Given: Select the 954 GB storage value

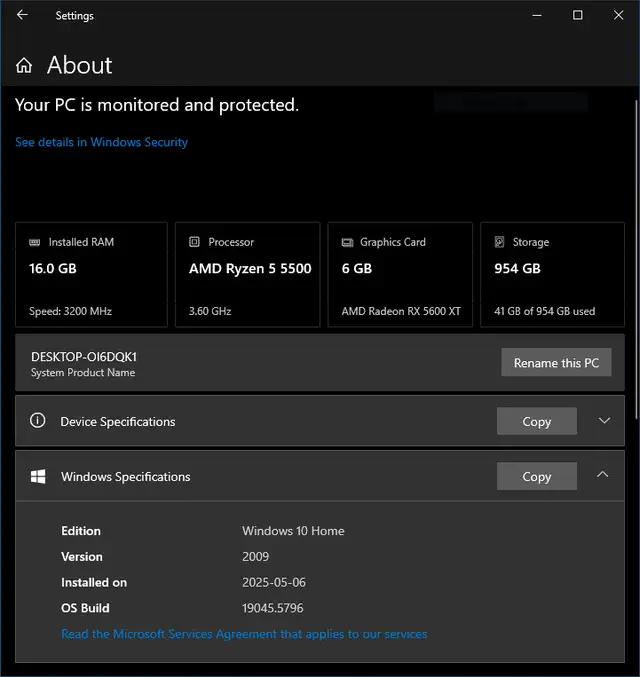Looking at the screenshot, I should click(517, 269).
